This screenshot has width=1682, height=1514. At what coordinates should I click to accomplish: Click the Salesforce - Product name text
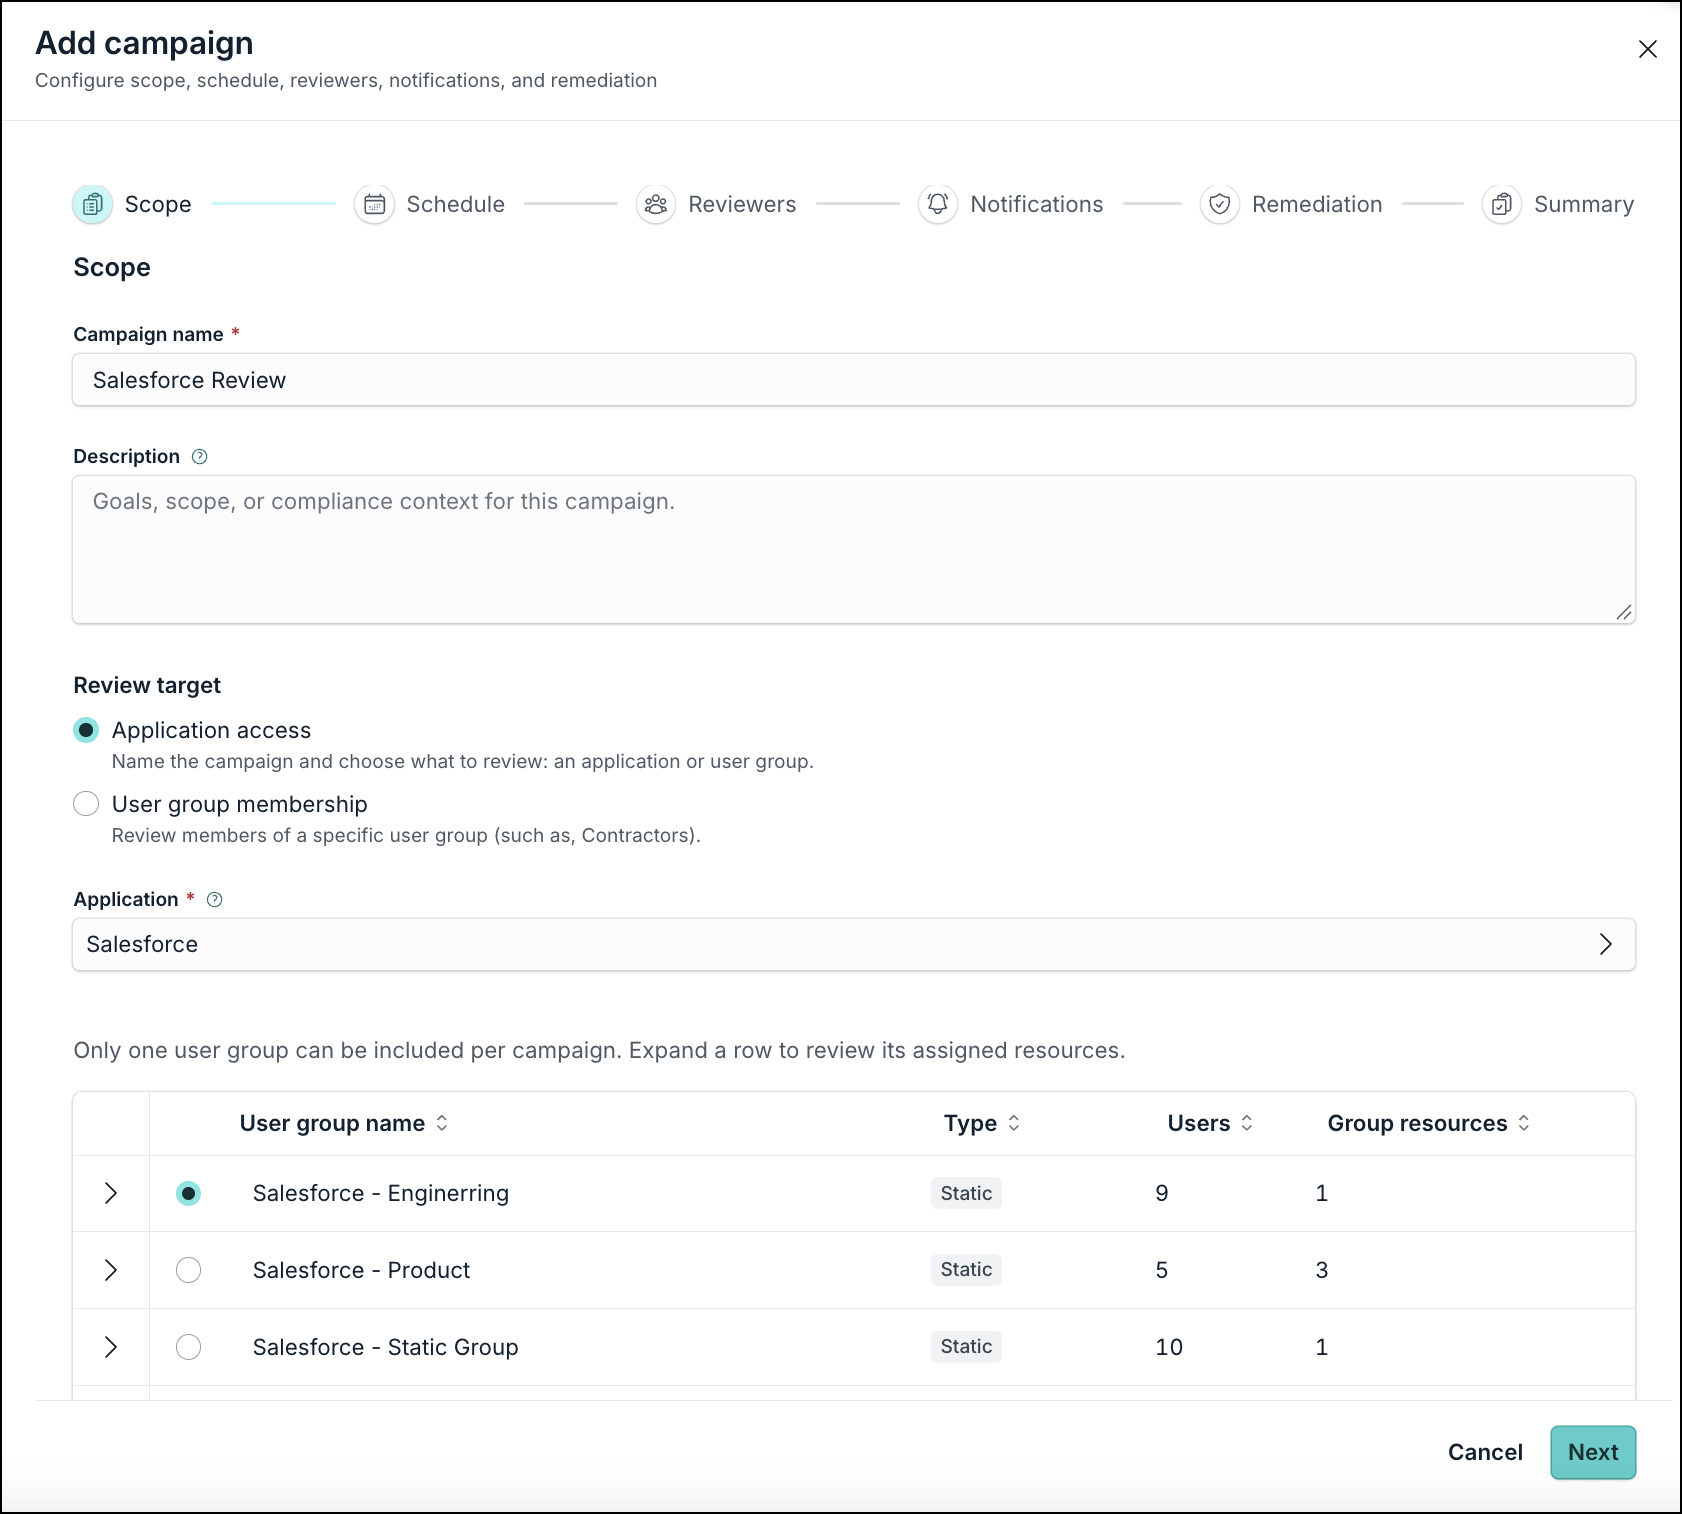coord(361,1270)
